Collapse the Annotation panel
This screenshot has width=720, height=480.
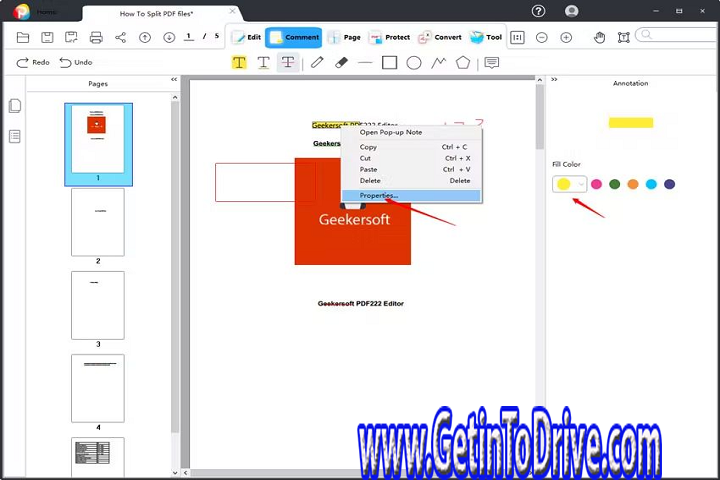click(554, 79)
